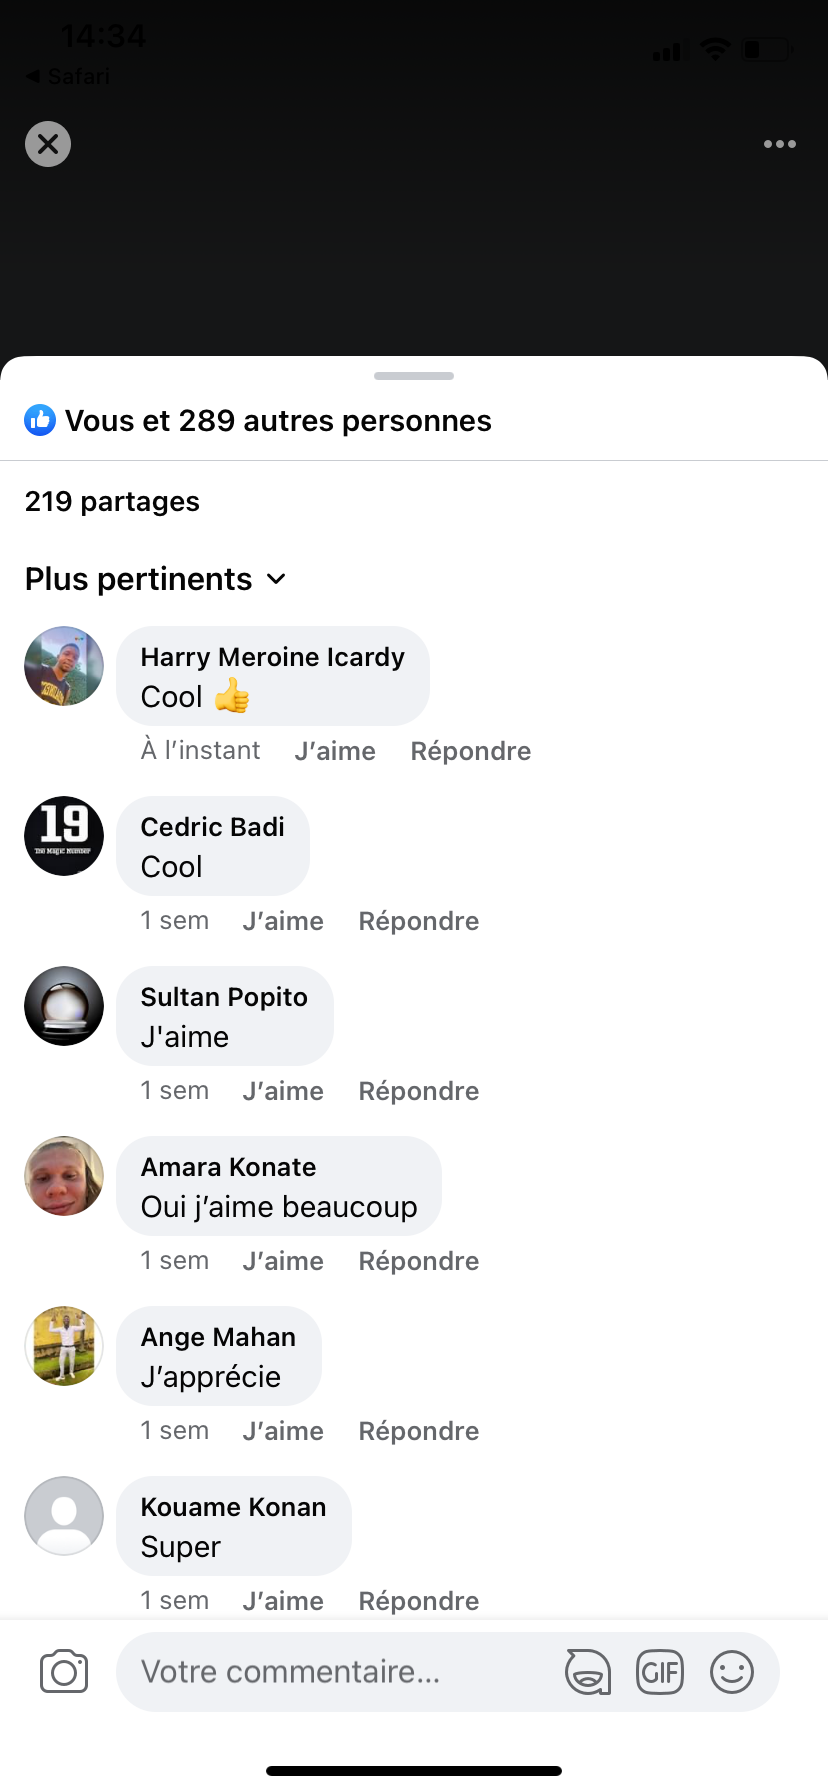Open the emoji smiley picker

click(x=732, y=1671)
